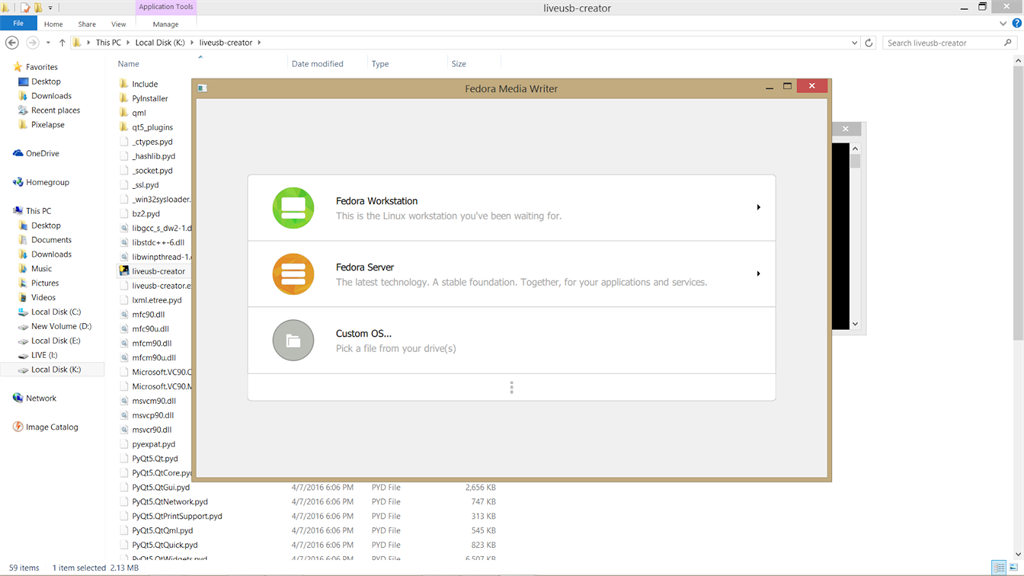Open the Manage ribbon tab
The image size is (1024, 576).
[165, 24]
